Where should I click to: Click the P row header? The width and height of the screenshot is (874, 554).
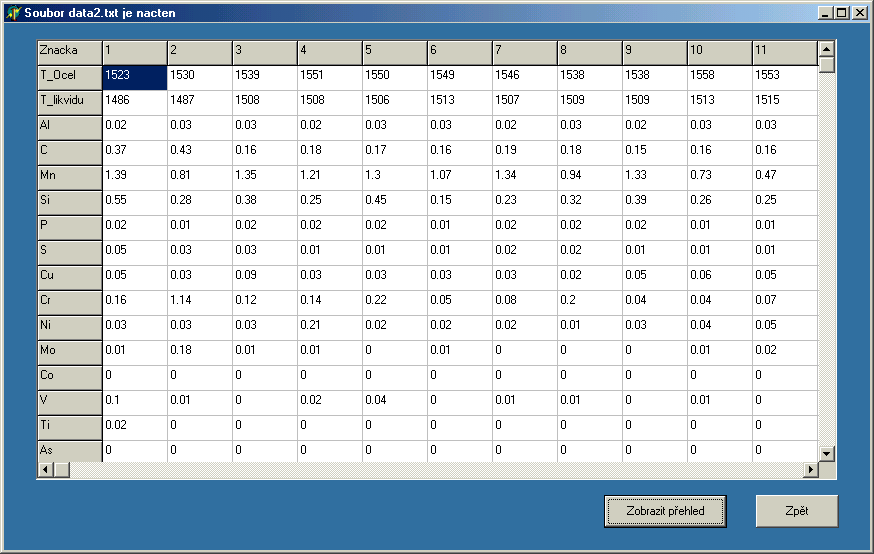[70, 229]
